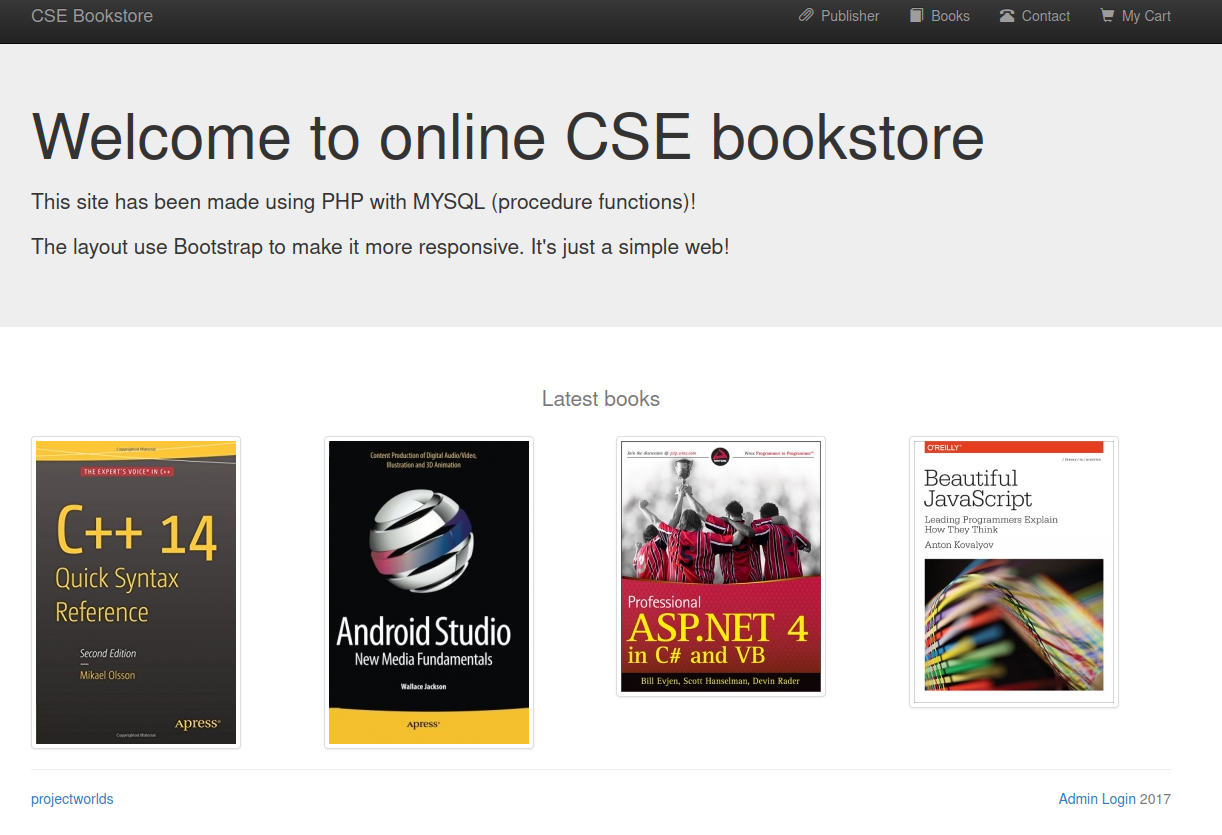Click the paperclip icon beside Publisher
The width and height of the screenshot is (1222, 835).
tap(806, 16)
